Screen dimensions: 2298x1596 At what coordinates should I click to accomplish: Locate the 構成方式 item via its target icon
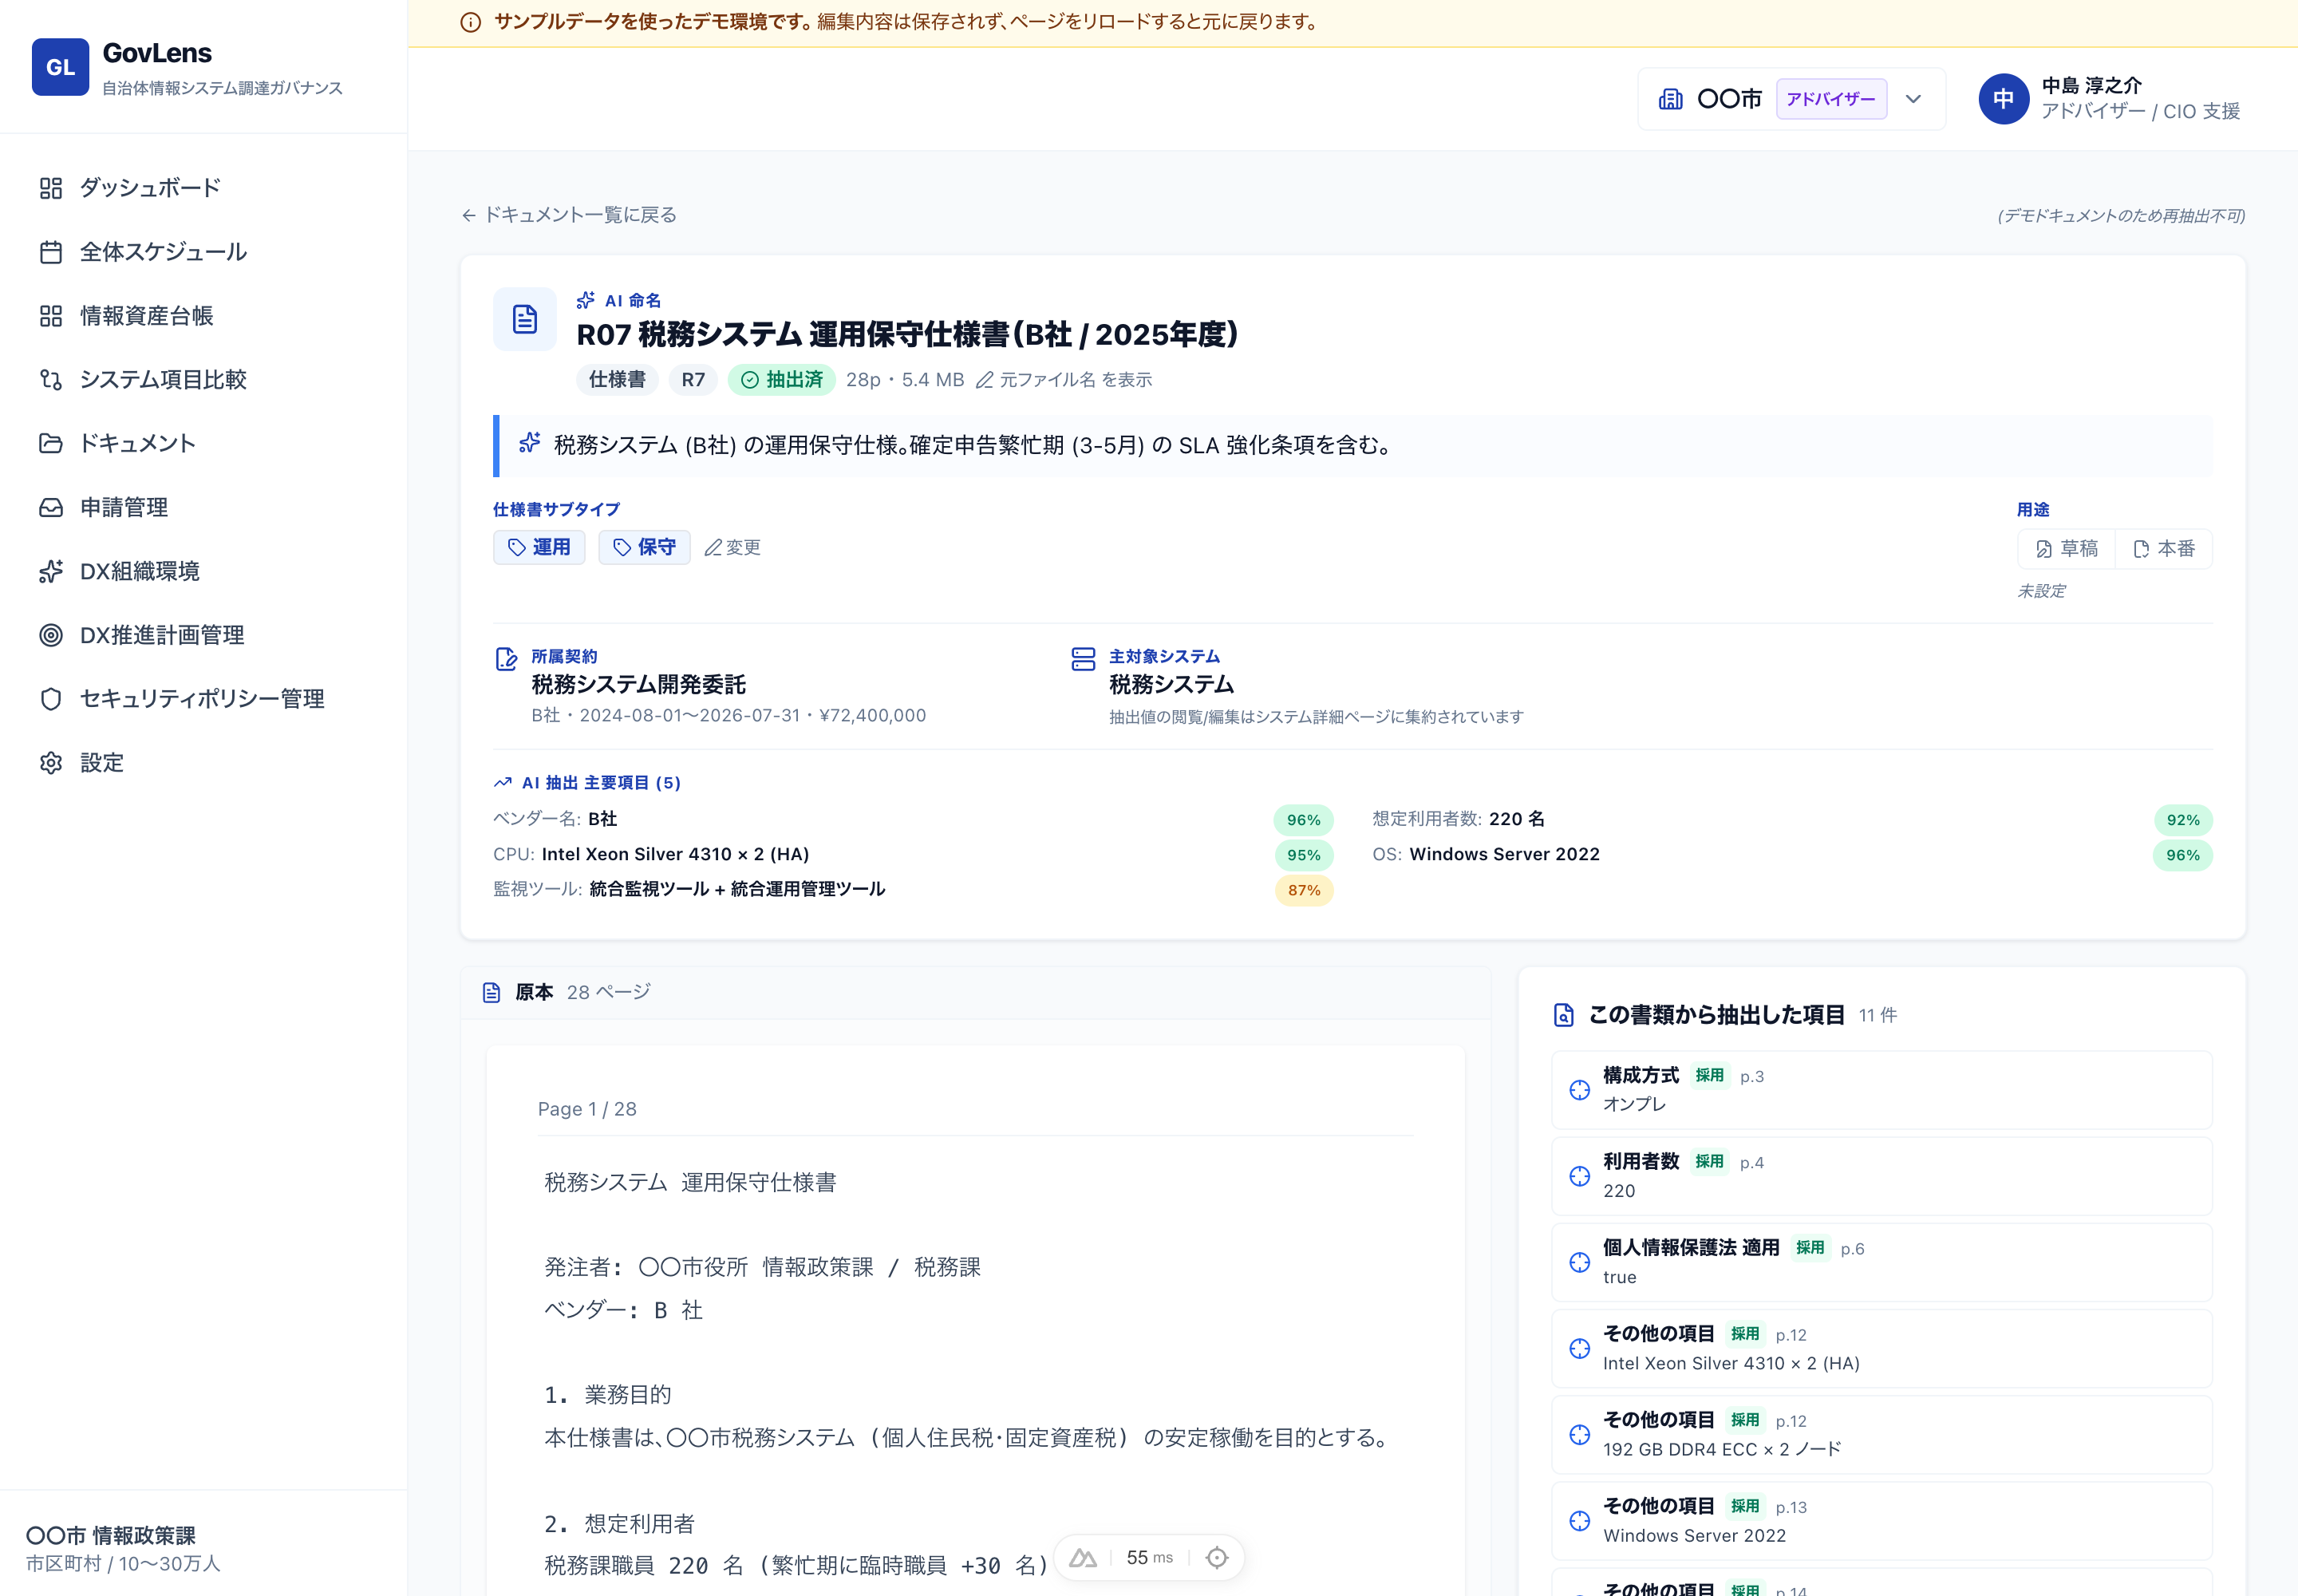(x=1580, y=1090)
